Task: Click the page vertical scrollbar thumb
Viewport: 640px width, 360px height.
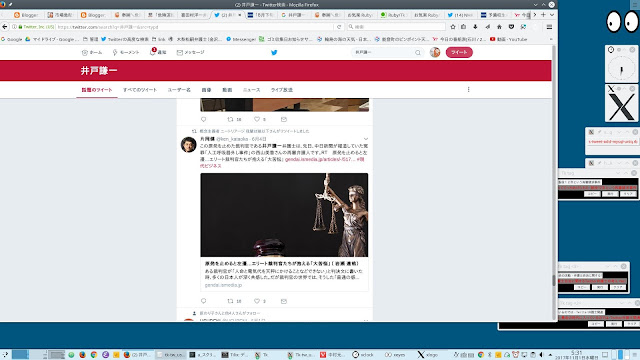Action: (x=554, y=280)
